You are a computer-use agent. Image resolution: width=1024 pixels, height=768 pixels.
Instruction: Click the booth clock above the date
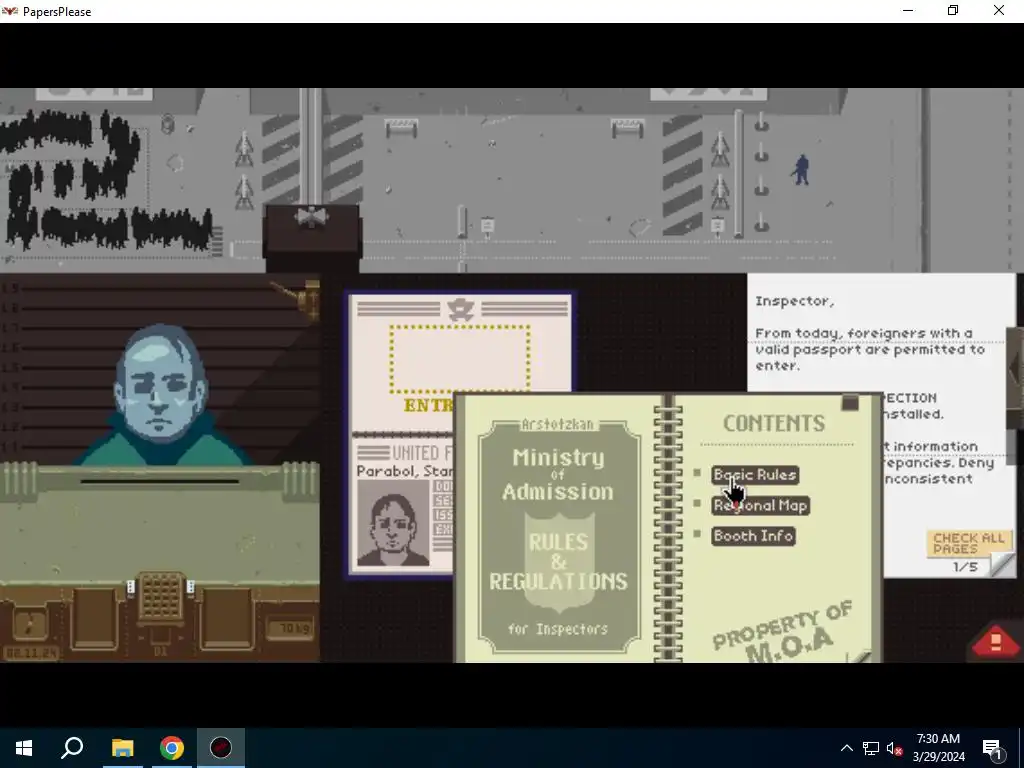(x=30, y=624)
